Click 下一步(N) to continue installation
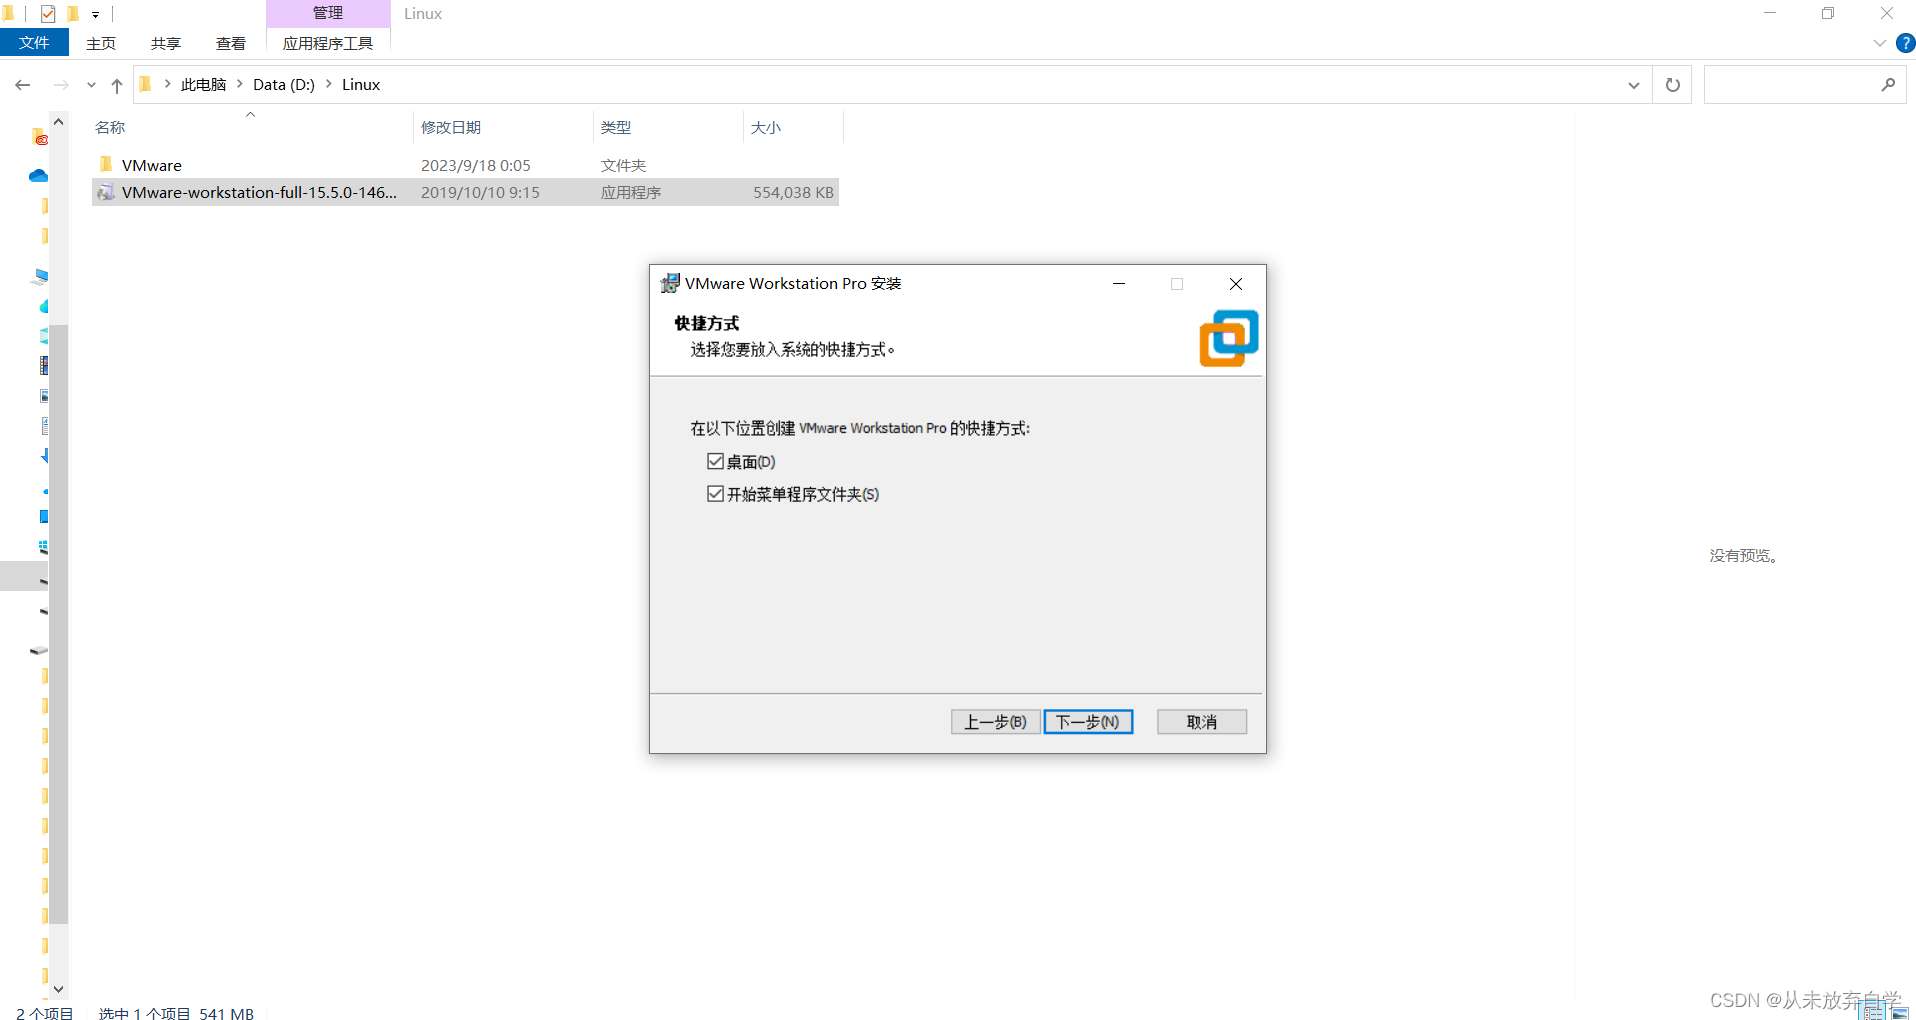 click(x=1088, y=722)
